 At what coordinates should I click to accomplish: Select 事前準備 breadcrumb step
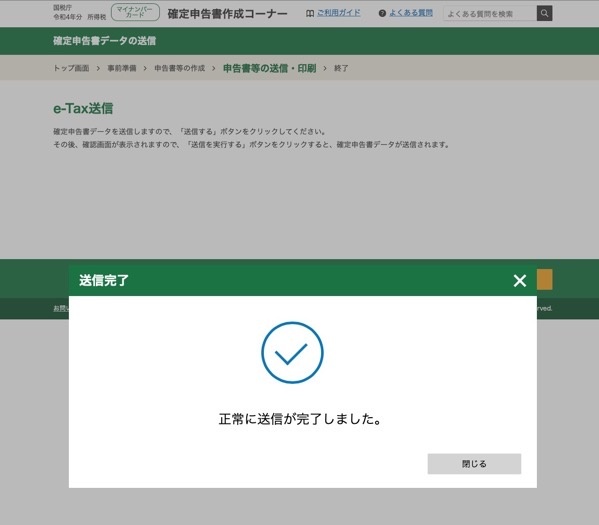[121, 68]
